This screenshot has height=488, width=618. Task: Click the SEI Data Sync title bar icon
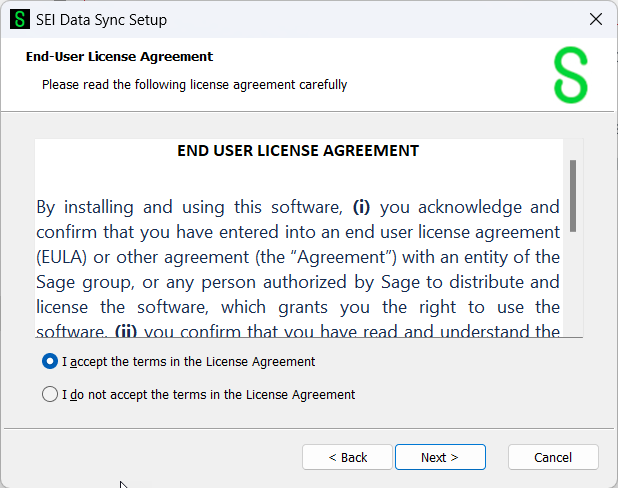click(x=20, y=20)
